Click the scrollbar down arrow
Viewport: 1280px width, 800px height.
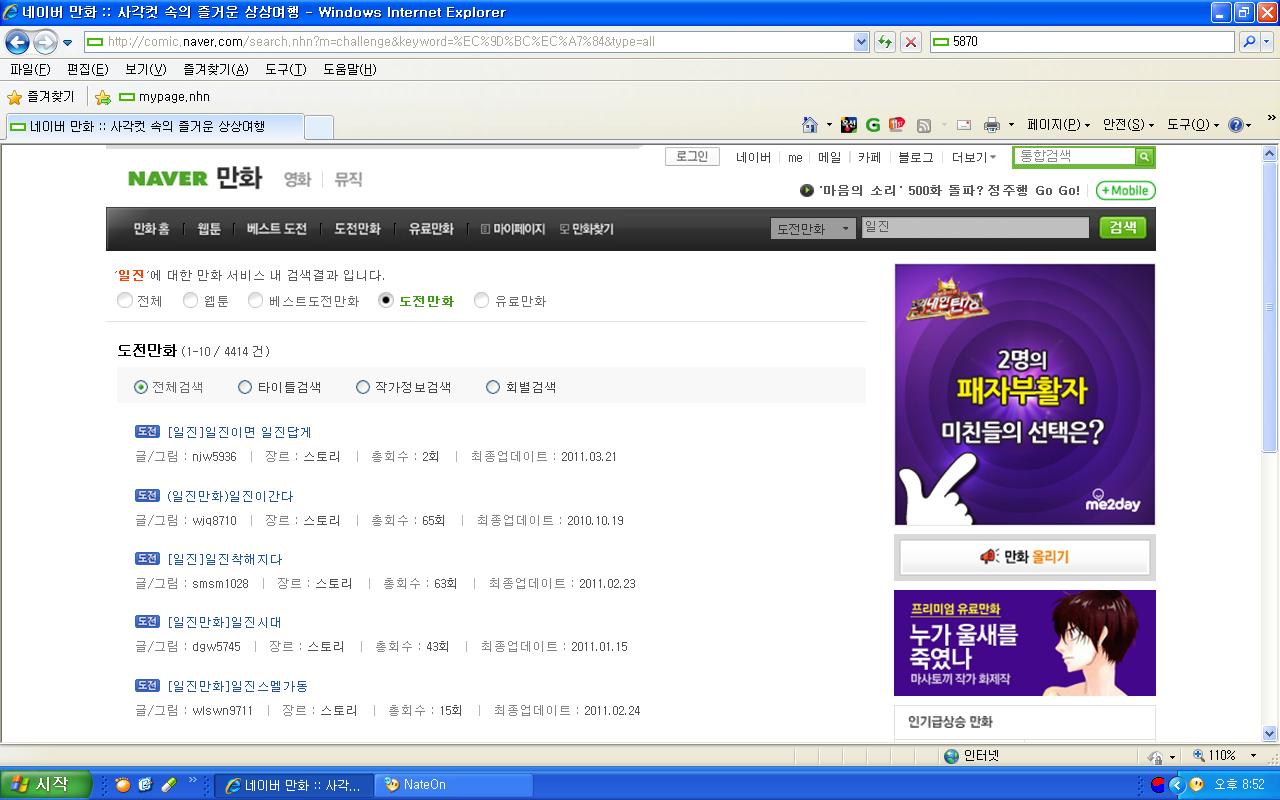[x=1270, y=733]
